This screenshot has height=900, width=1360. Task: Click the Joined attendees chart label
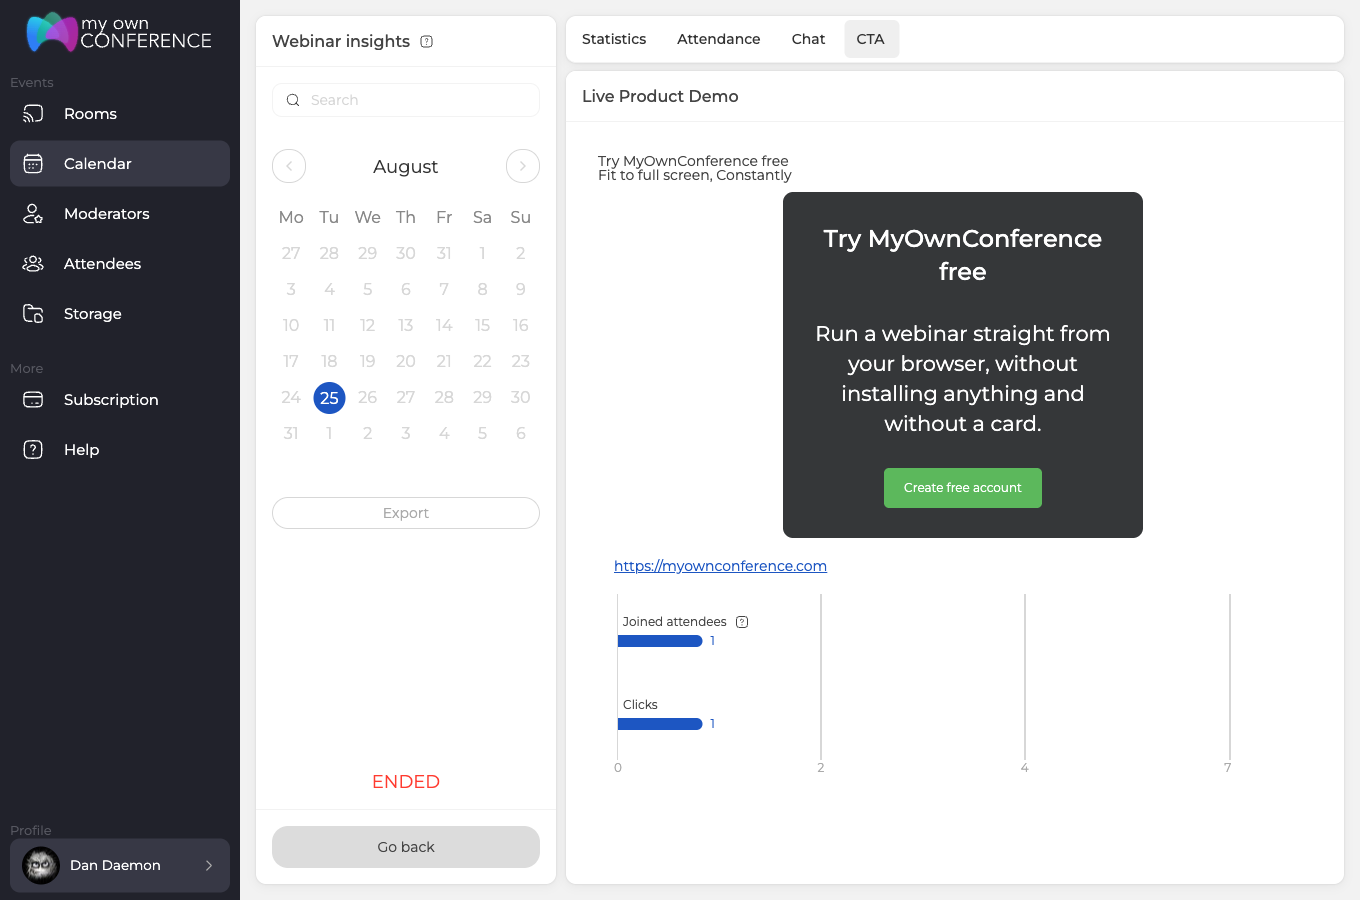point(675,622)
